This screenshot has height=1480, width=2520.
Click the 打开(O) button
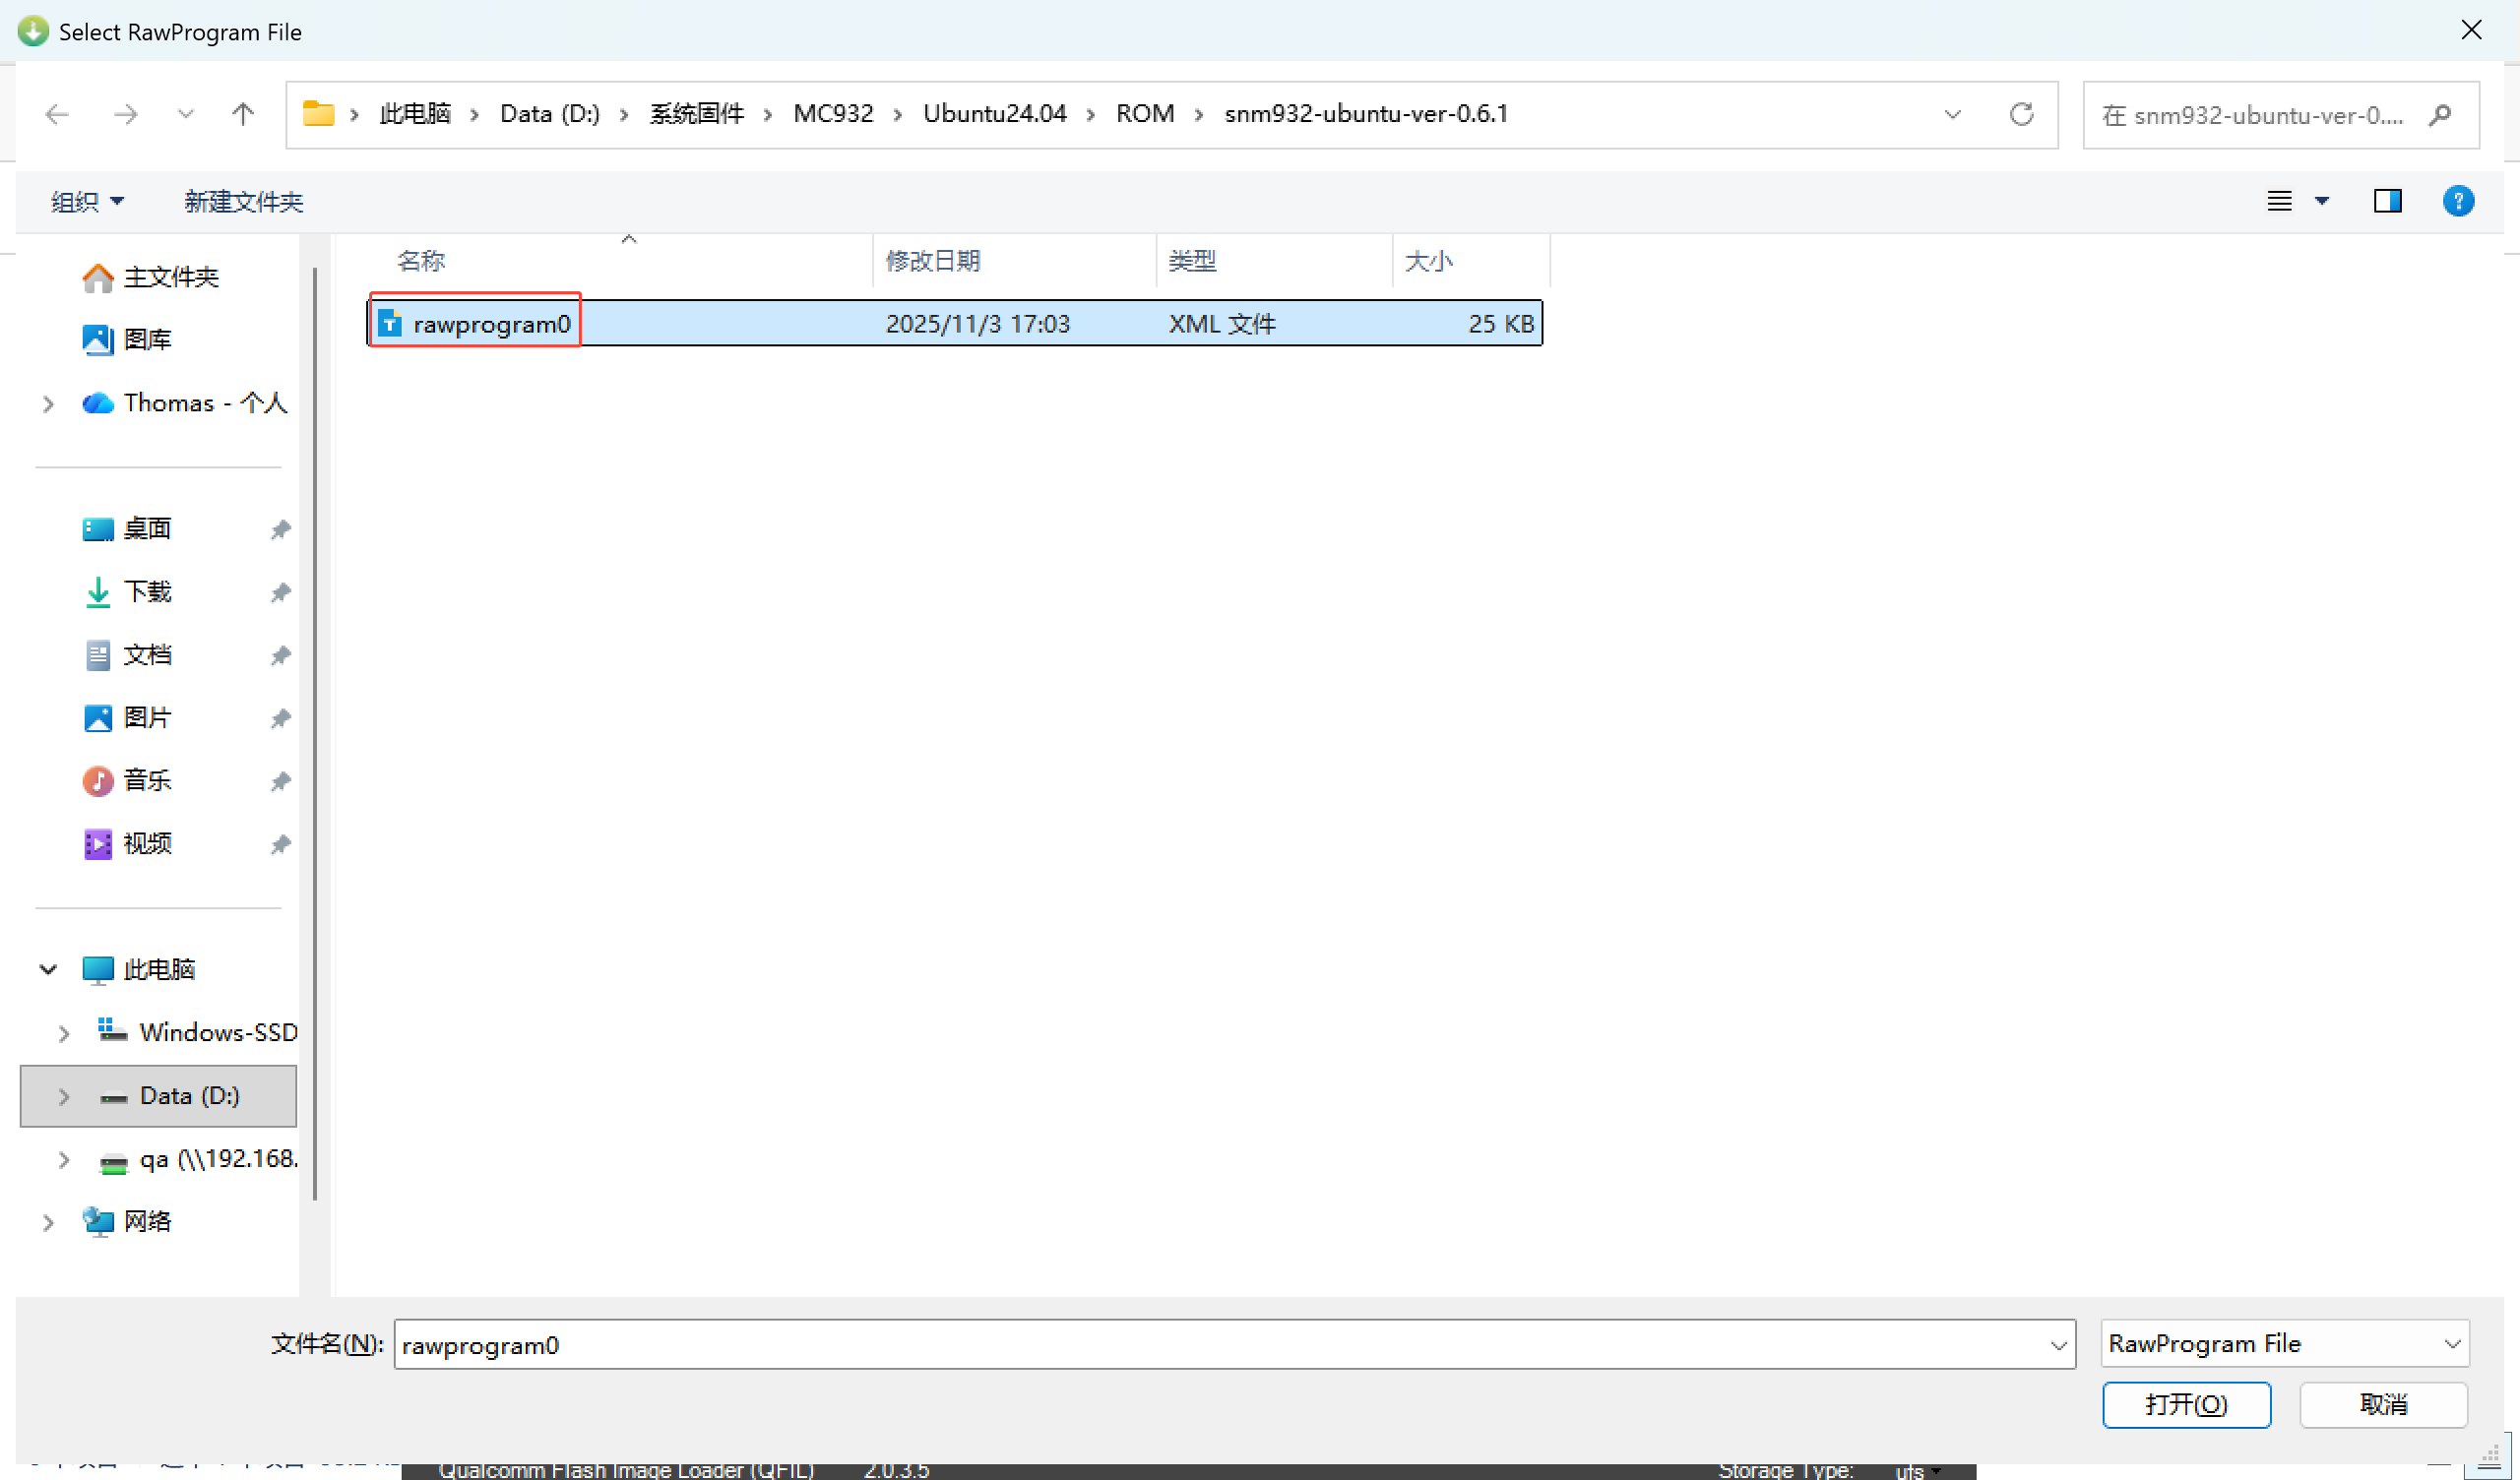[2185, 1404]
